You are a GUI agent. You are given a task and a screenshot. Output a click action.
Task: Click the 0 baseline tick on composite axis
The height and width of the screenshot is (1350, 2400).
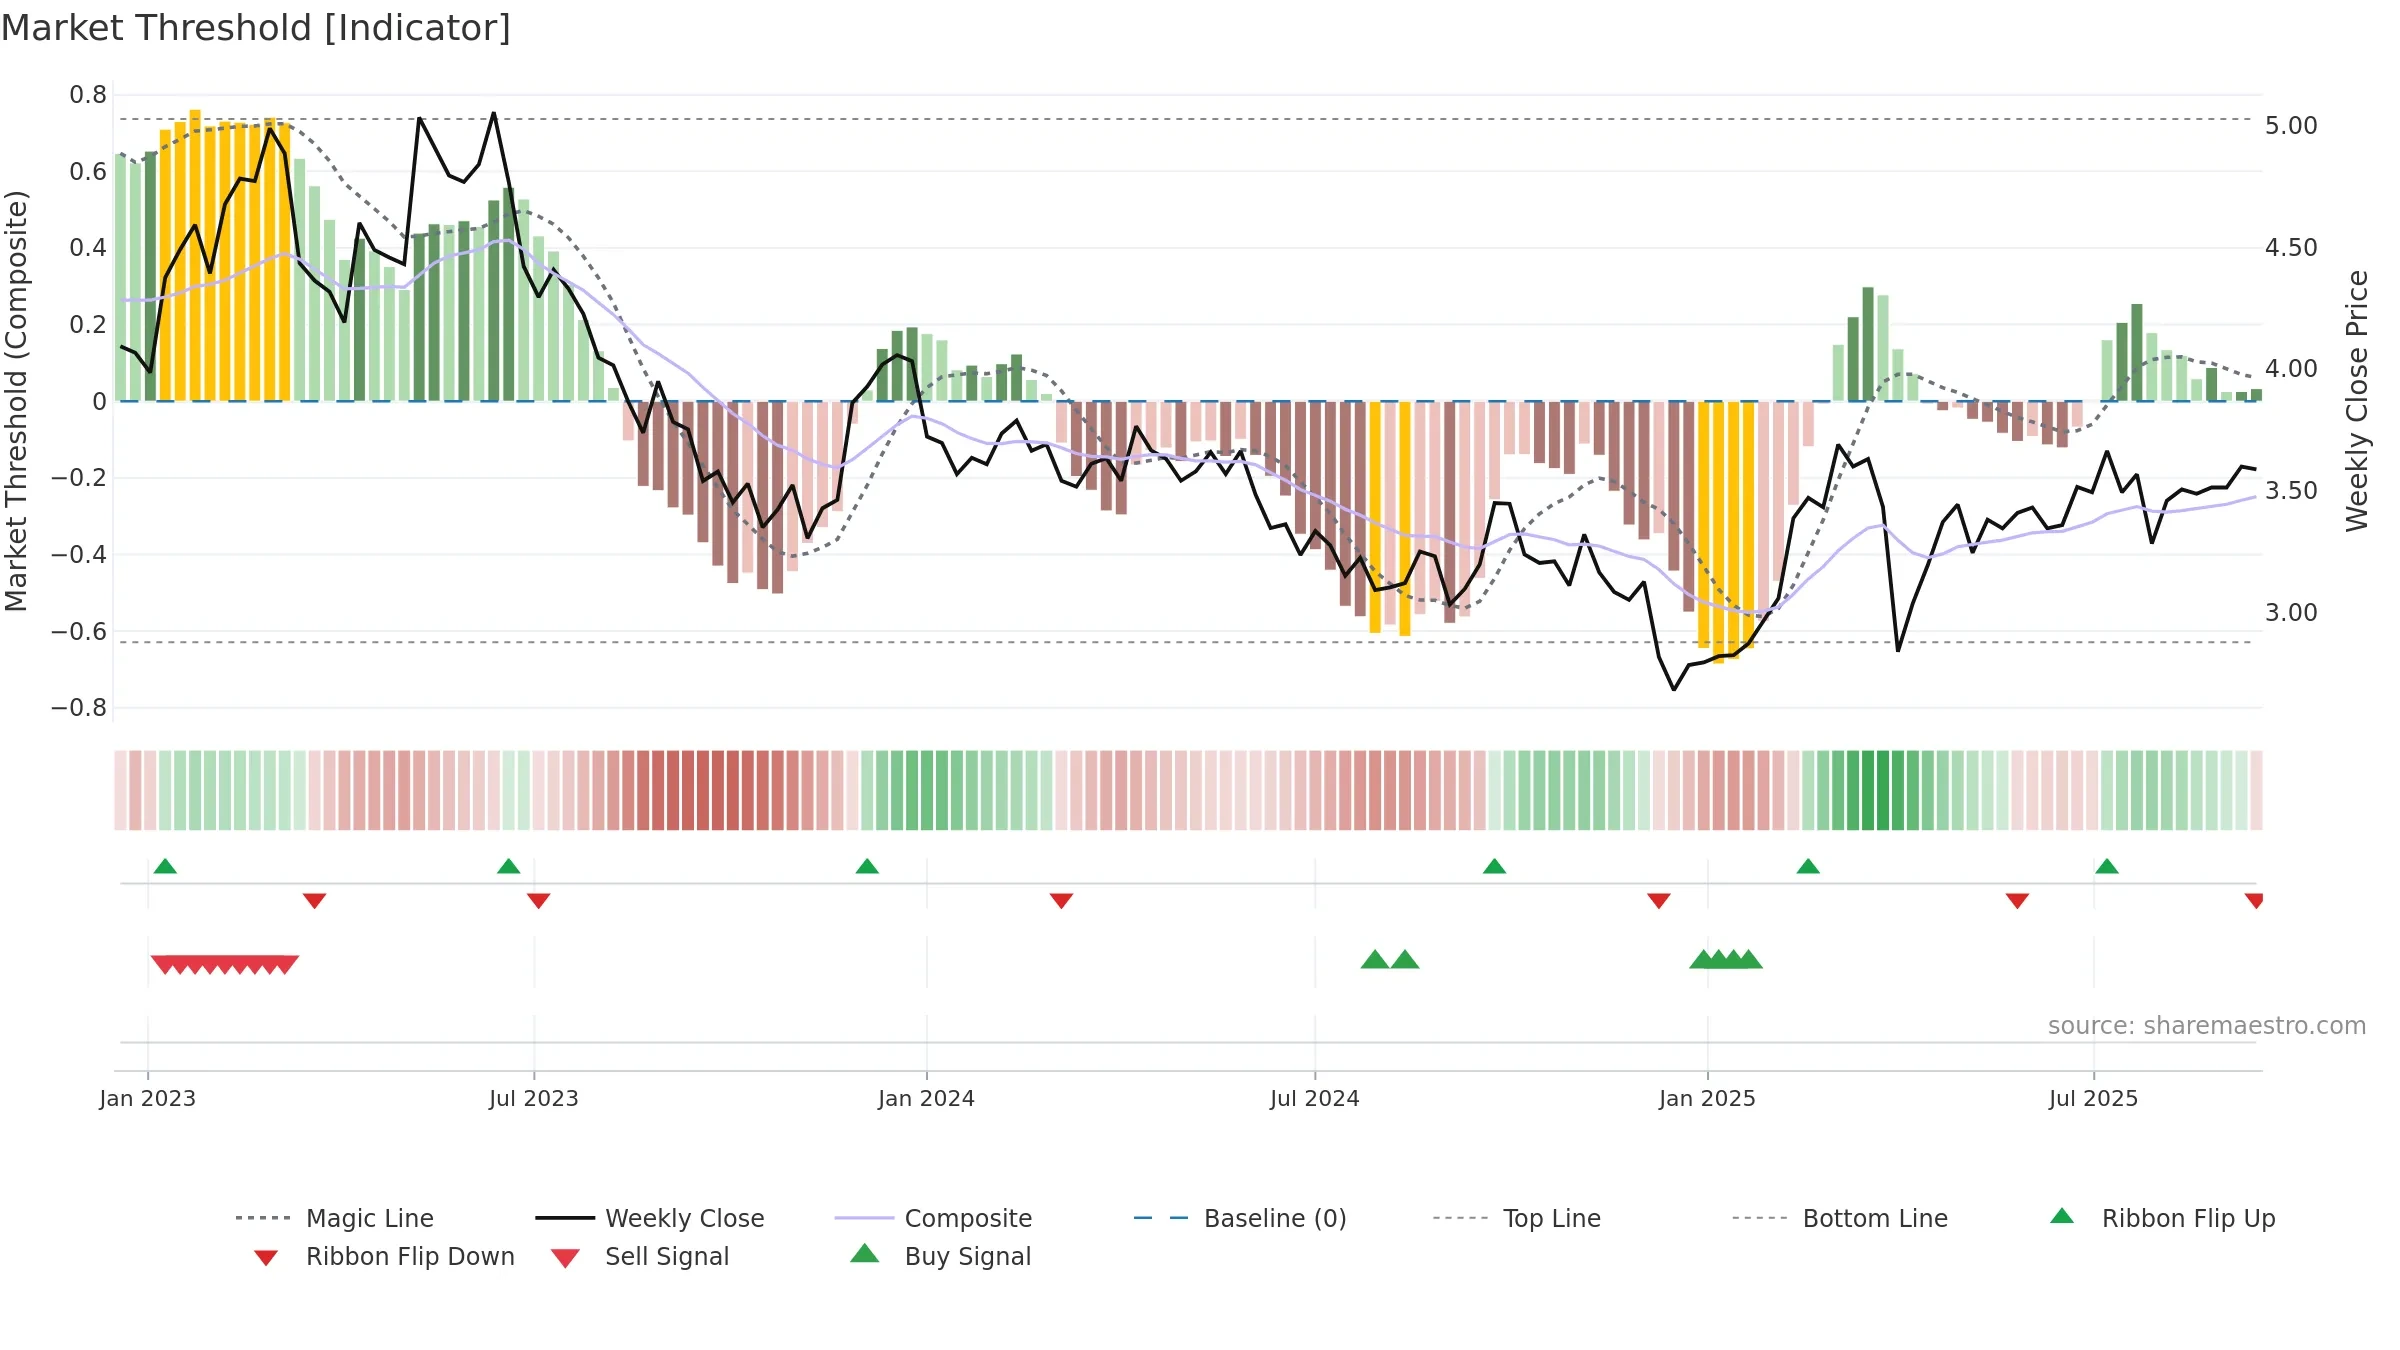[99, 401]
